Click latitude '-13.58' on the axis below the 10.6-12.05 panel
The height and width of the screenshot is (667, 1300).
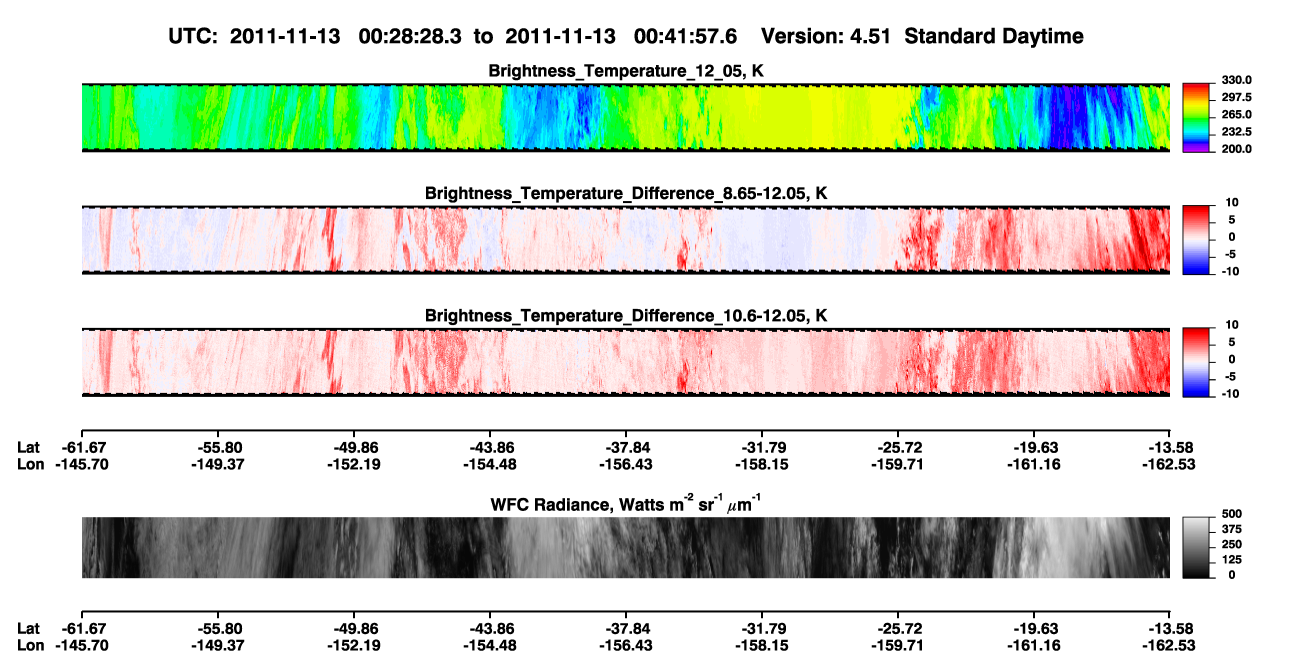[x=1171, y=447]
